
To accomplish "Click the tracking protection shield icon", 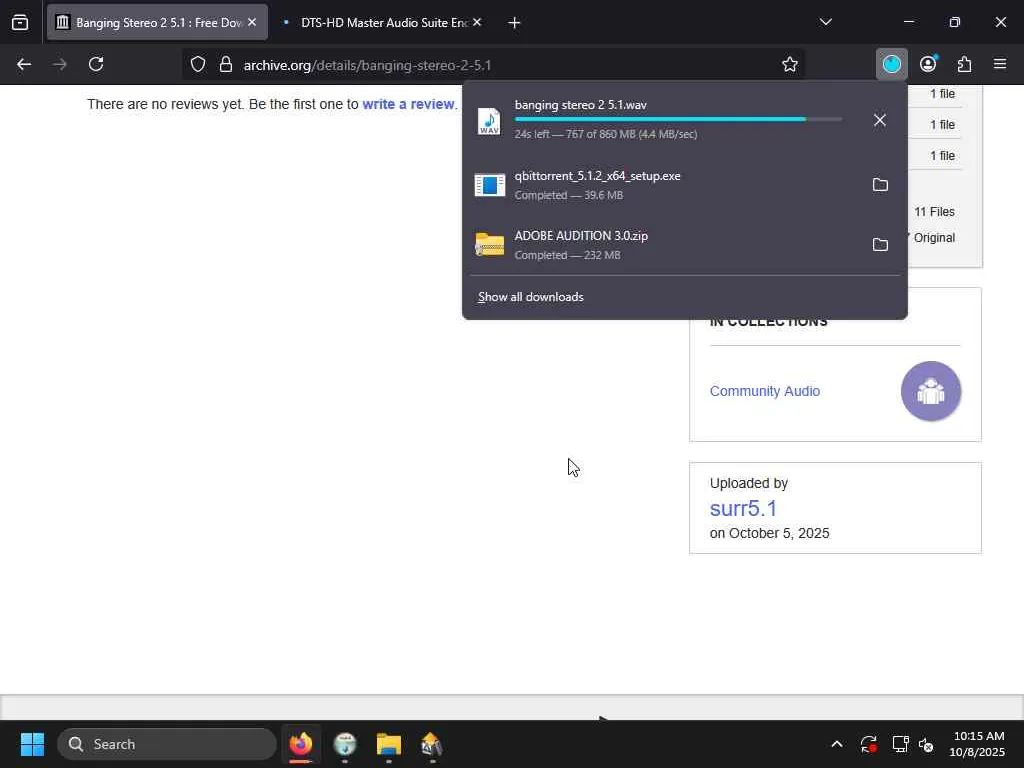I will coord(198,64).
